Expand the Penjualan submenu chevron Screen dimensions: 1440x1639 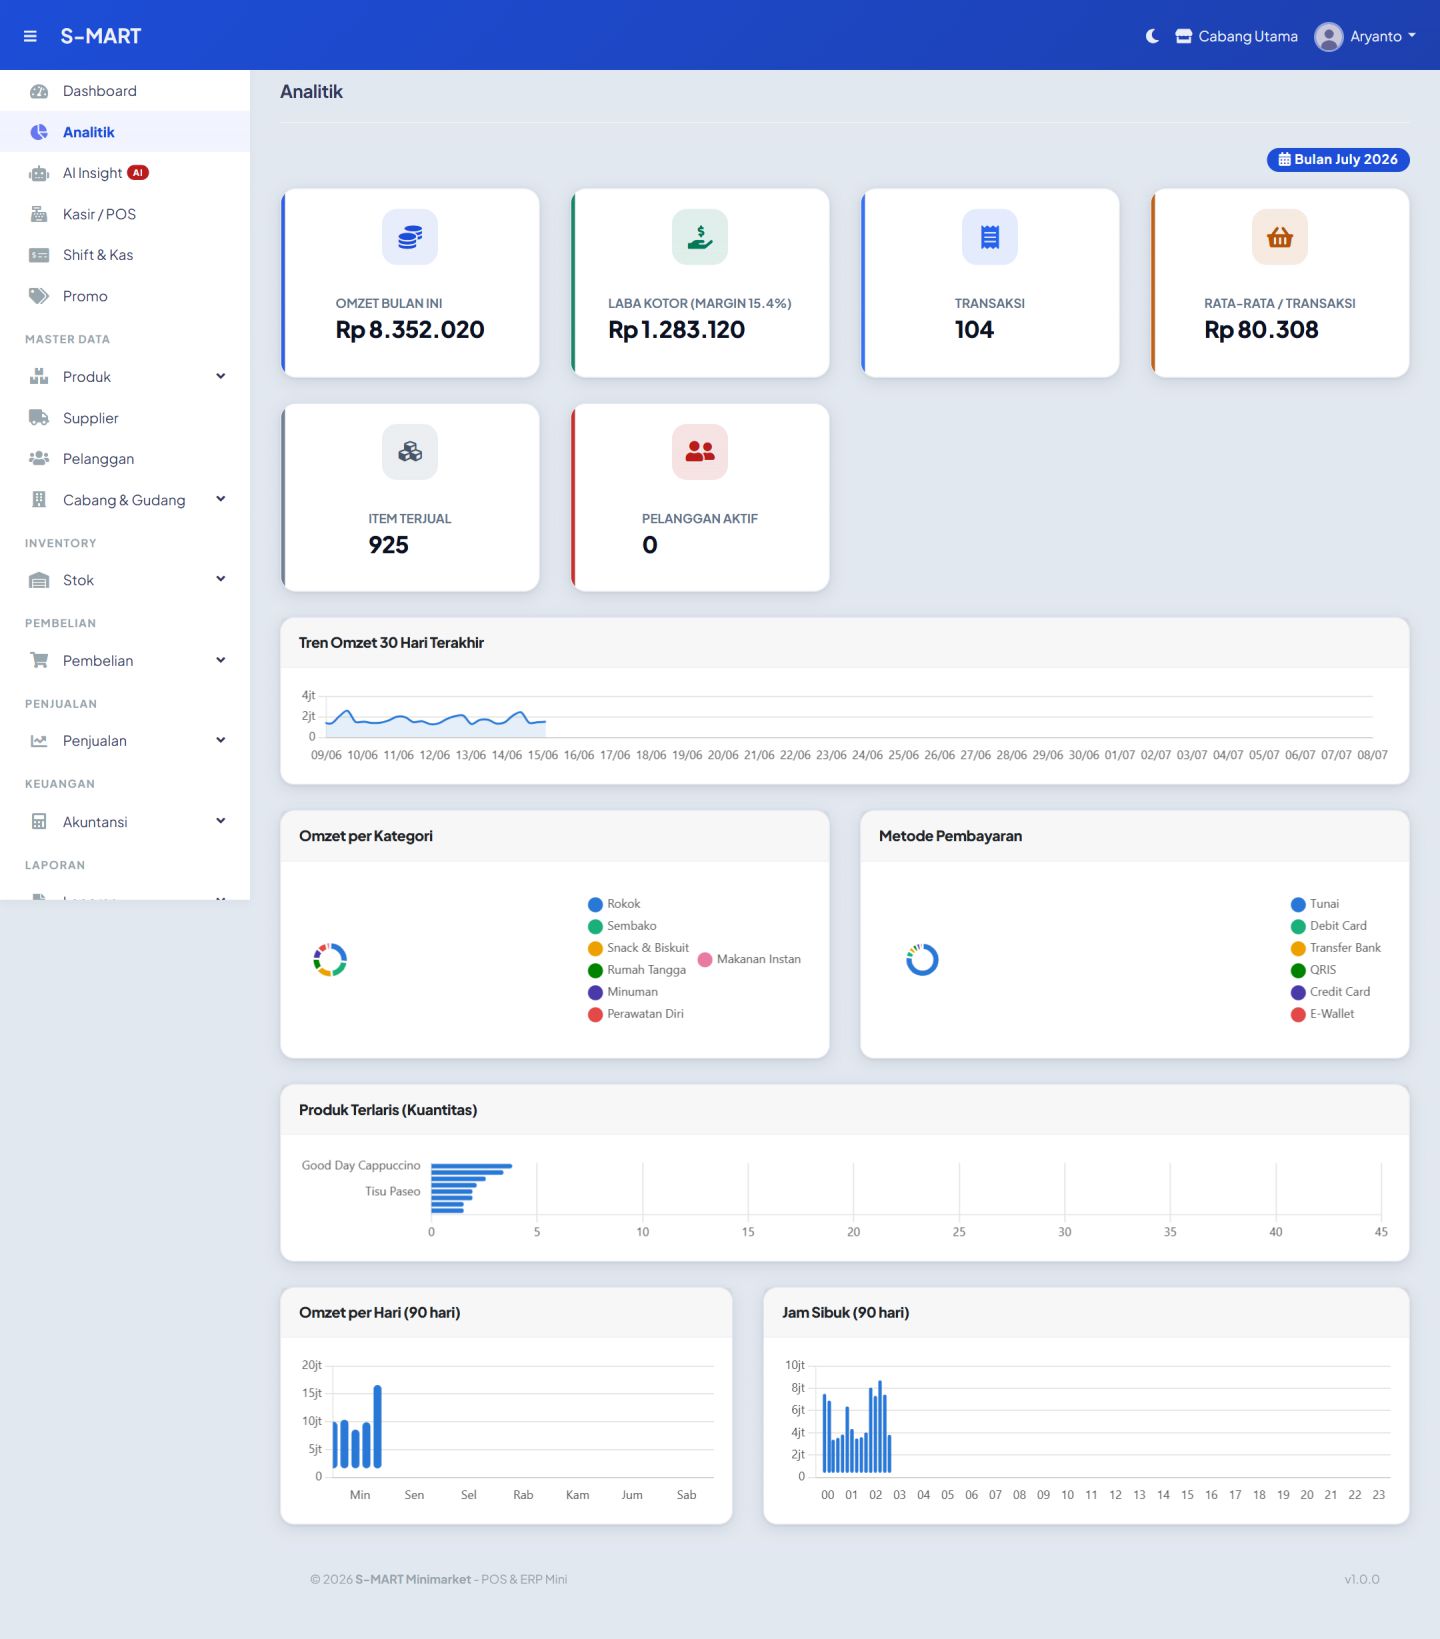[221, 740]
